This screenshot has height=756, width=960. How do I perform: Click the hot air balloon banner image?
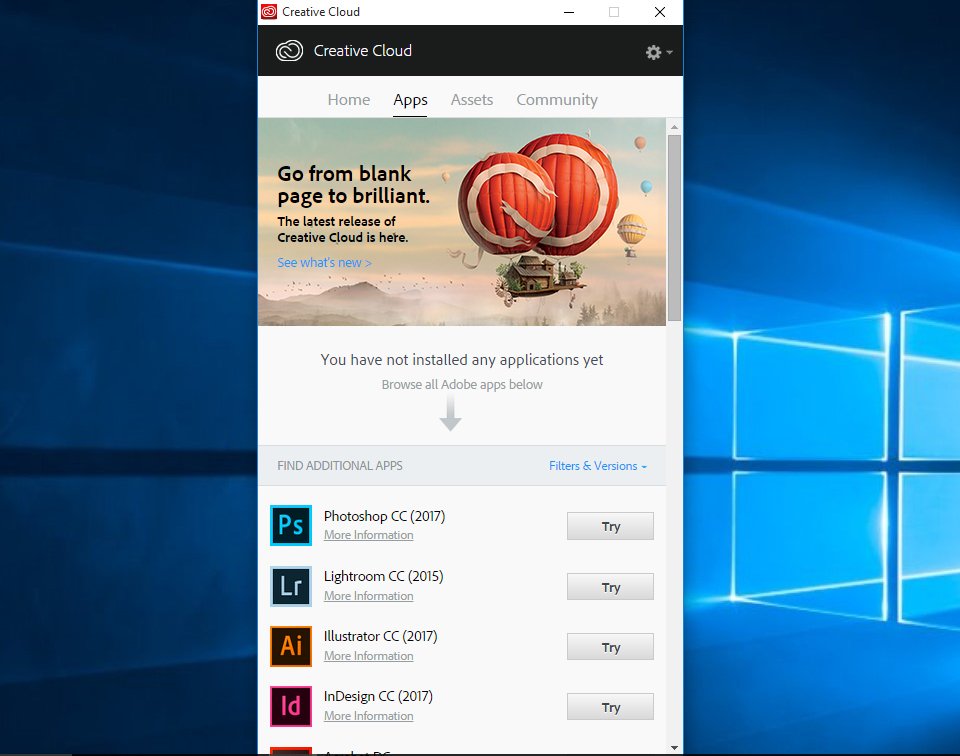[462, 222]
